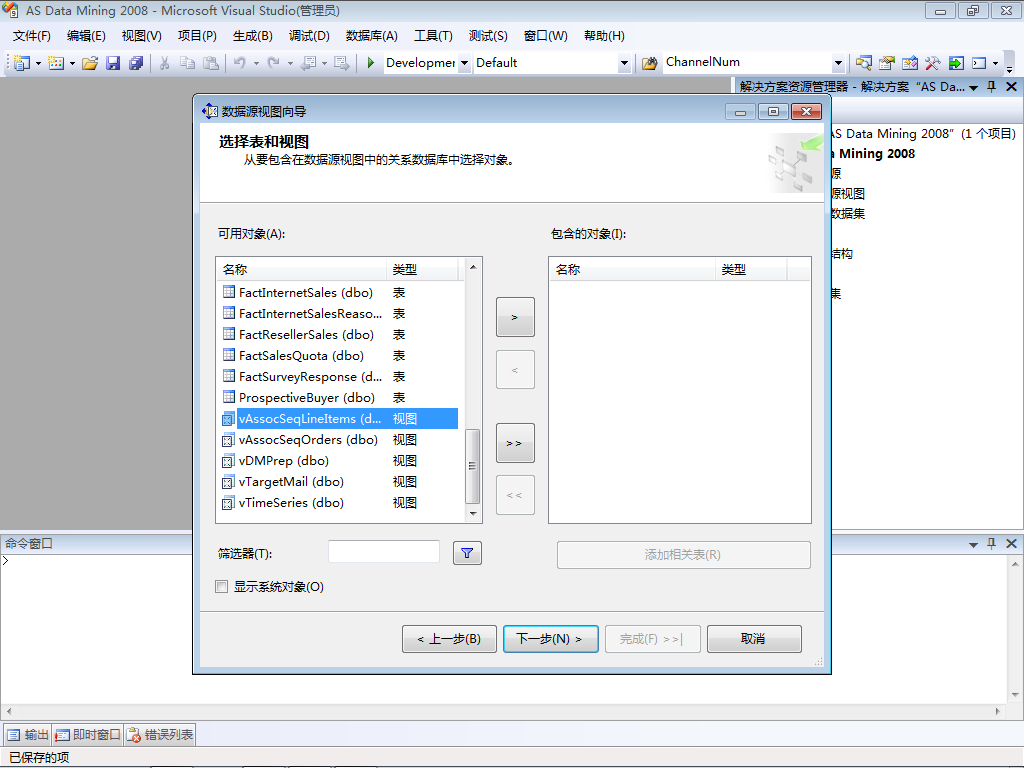
Task: Select FactResellerSales (dbo) table row
Action: pyautogui.click(x=338, y=334)
